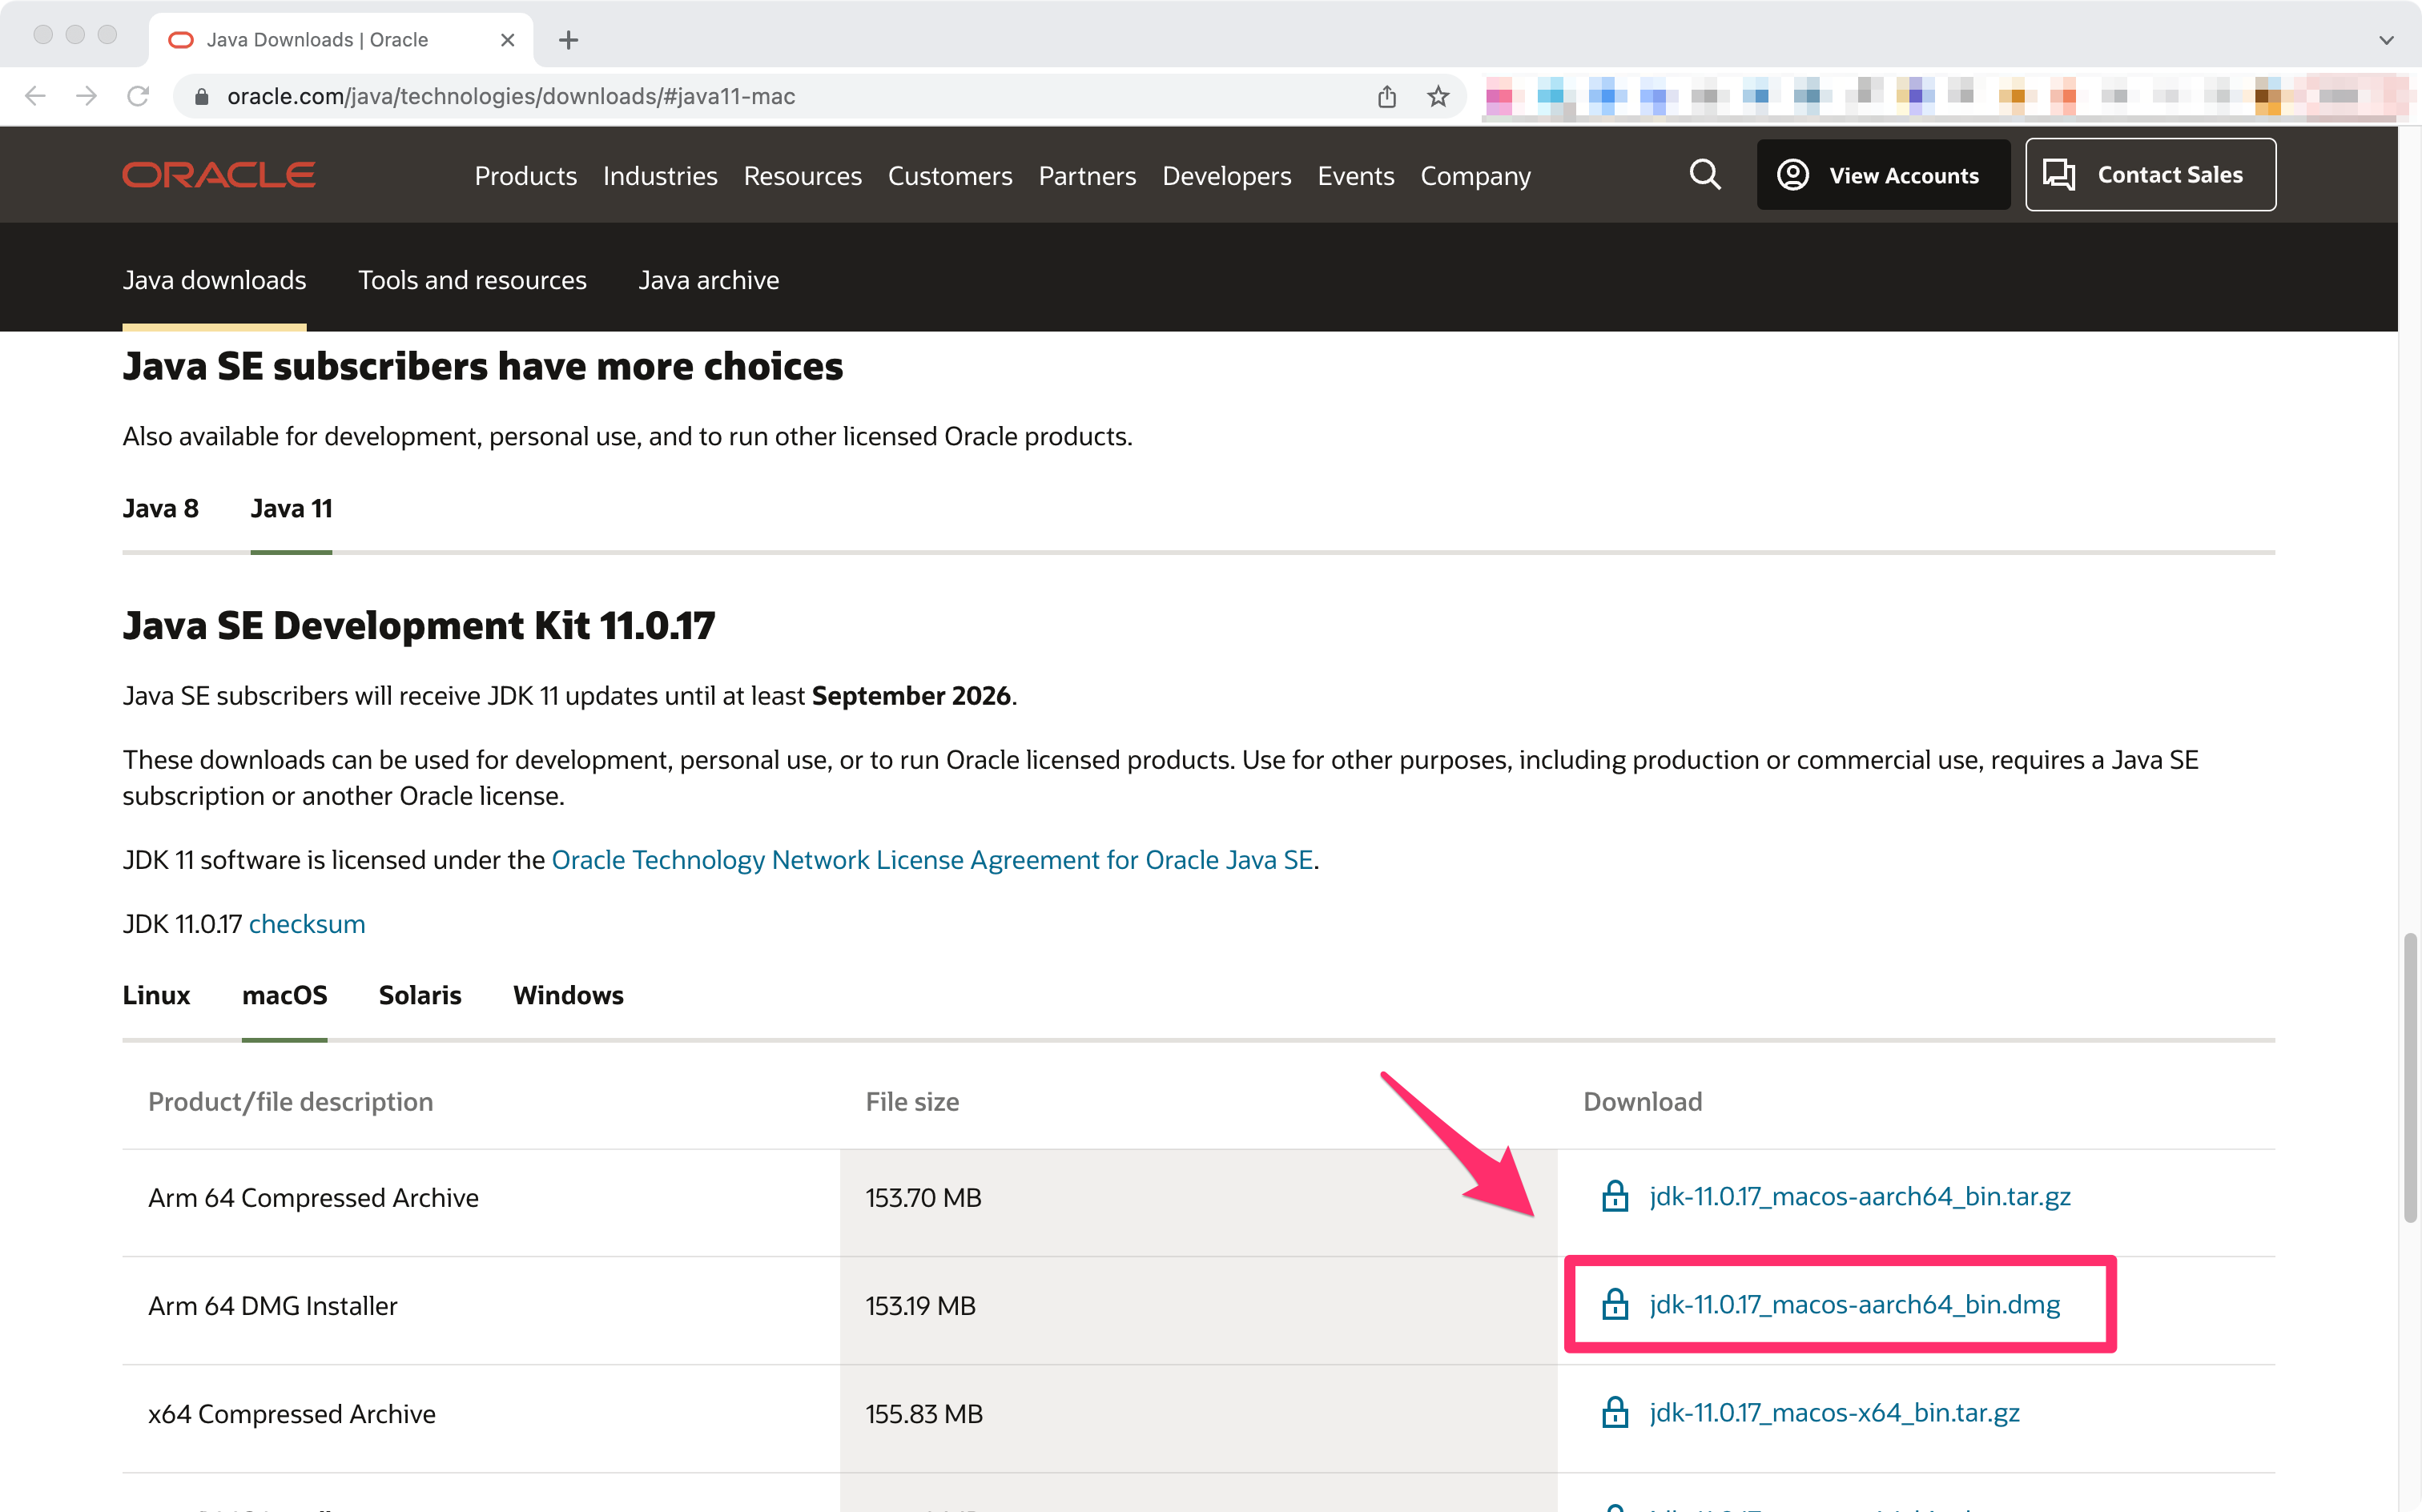This screenshot has width=2422, height=1512.
Task: Click the browser reload icon
Action: point(138,96)
